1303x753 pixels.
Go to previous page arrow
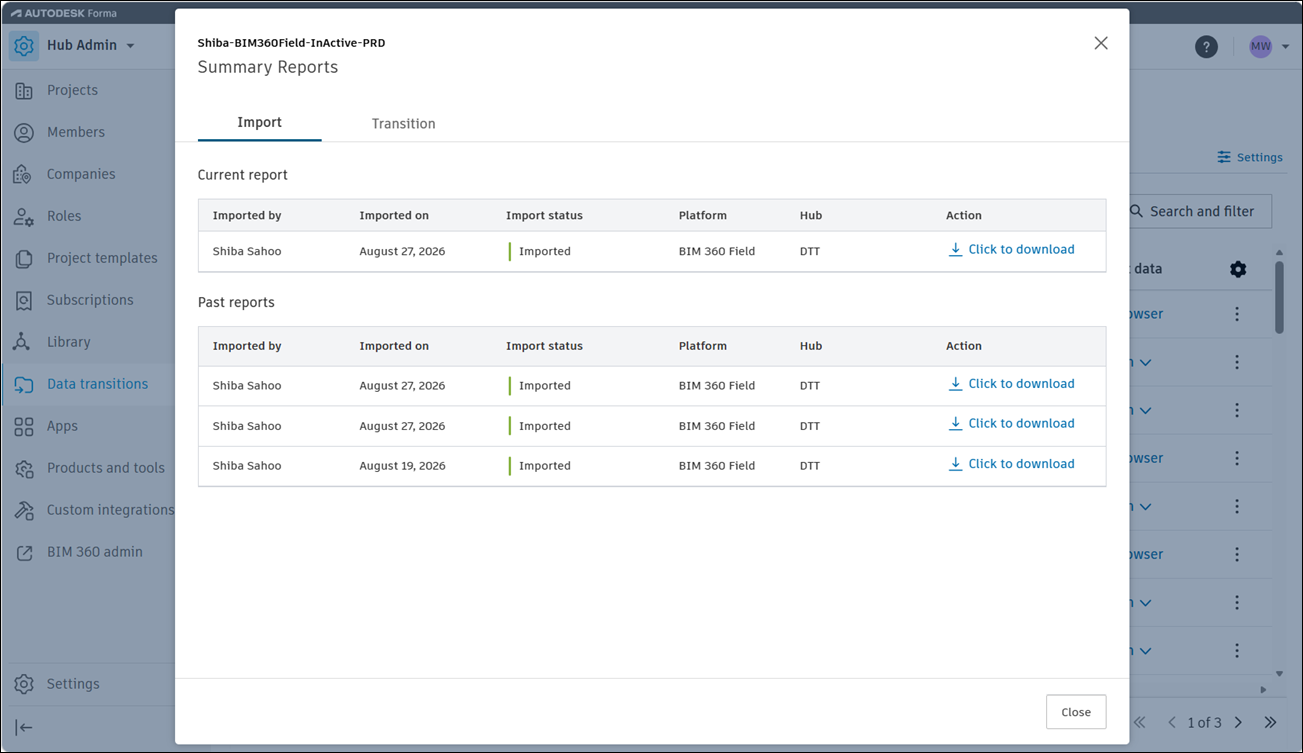pyautogui.click(x=1172, y=722)
